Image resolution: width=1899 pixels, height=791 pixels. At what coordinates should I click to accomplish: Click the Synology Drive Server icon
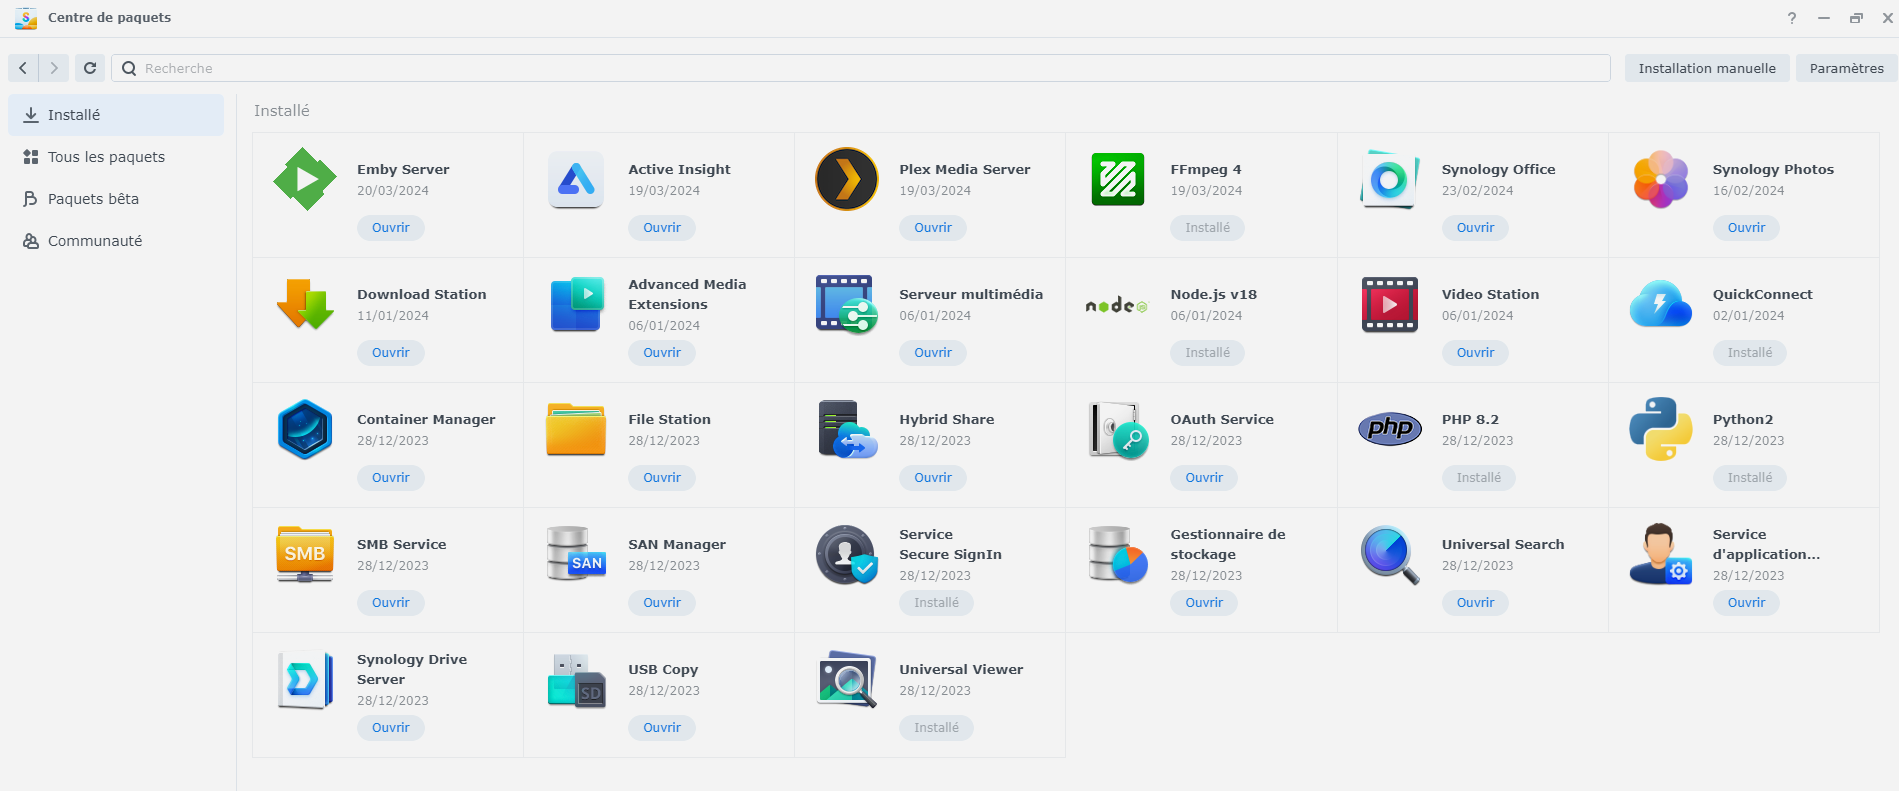305,679
